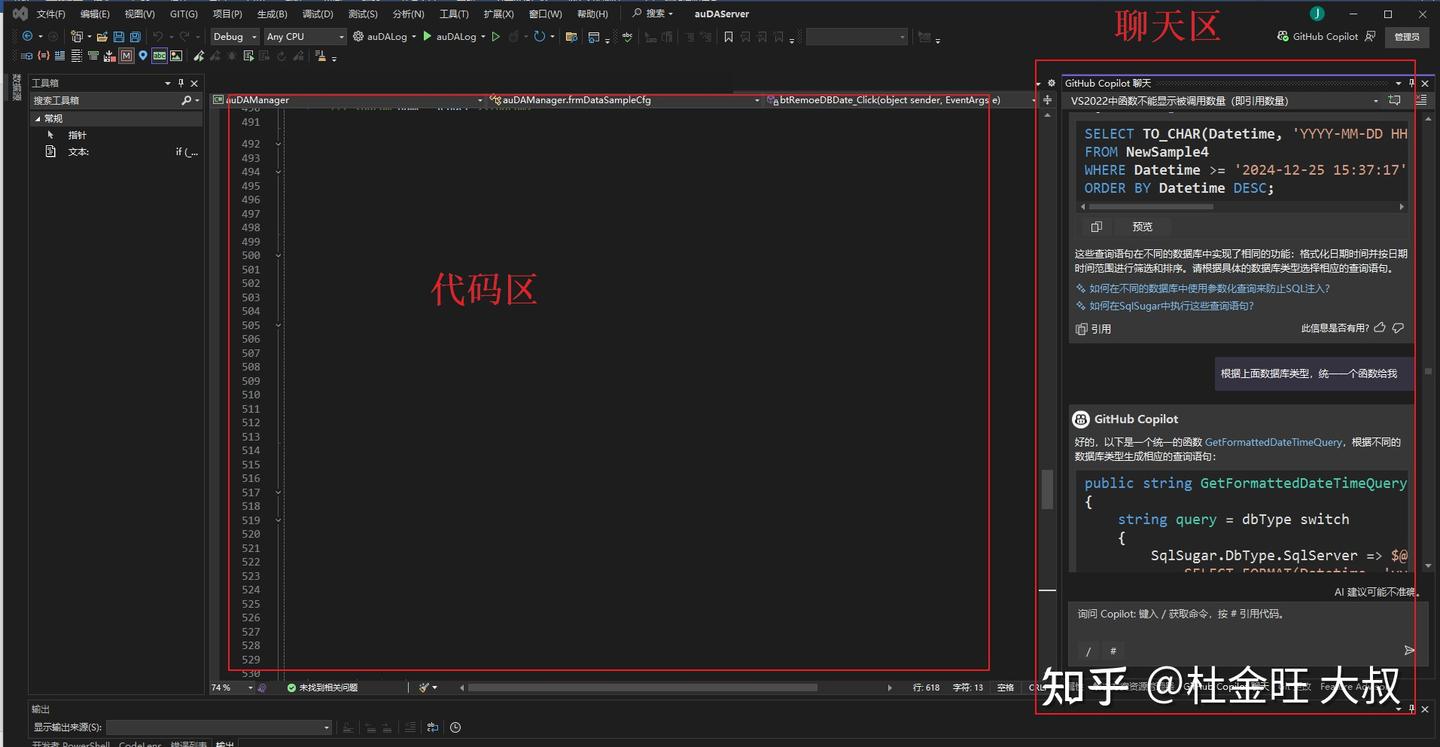Click the 预览 button under SQL code
The image size is (1440, 747).
click(x=1142, y=227)
